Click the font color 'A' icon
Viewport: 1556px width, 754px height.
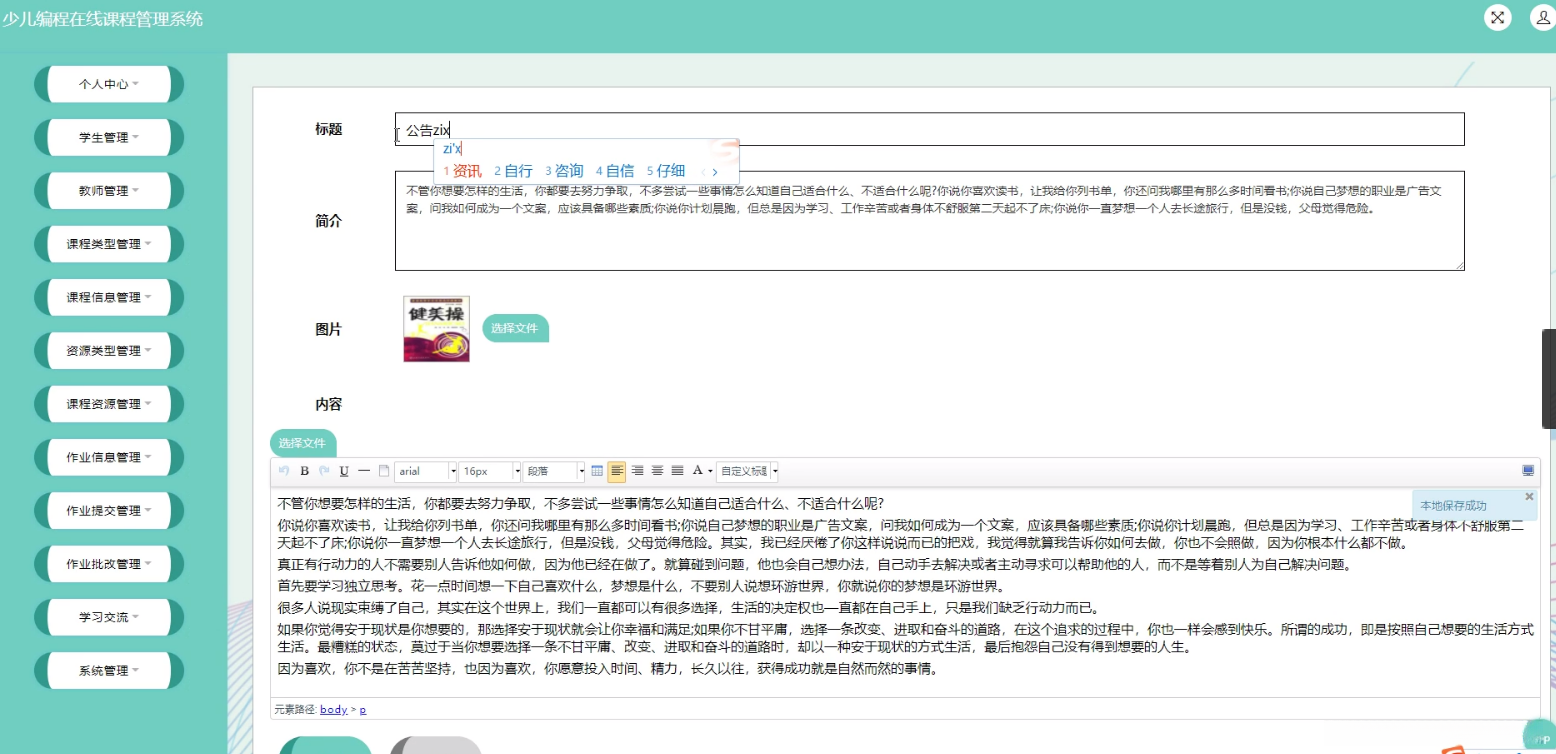[697, 471]
